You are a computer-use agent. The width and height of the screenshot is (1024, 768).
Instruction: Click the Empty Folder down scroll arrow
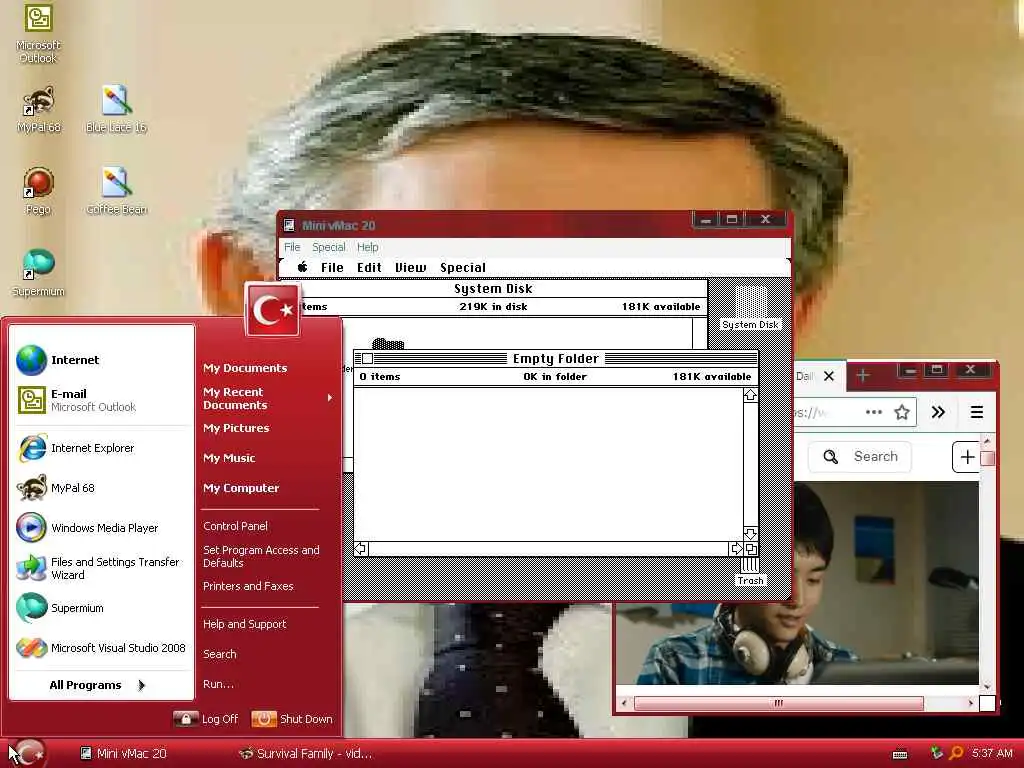(x=750, y=534)
